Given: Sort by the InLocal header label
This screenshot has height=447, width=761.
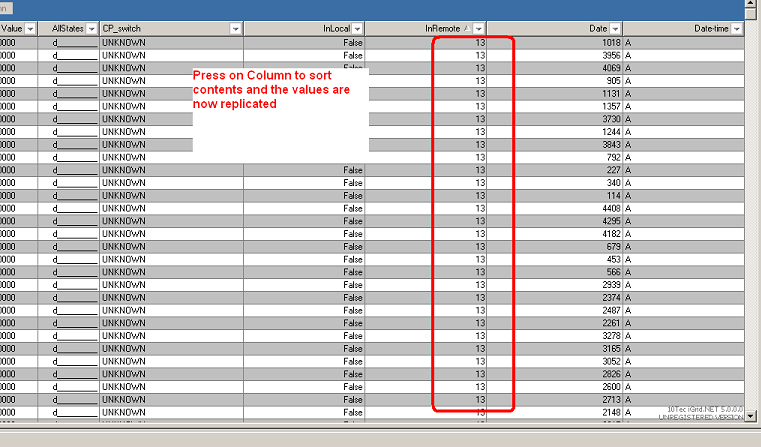Looking at the screenshot, I should click(336, 29).
